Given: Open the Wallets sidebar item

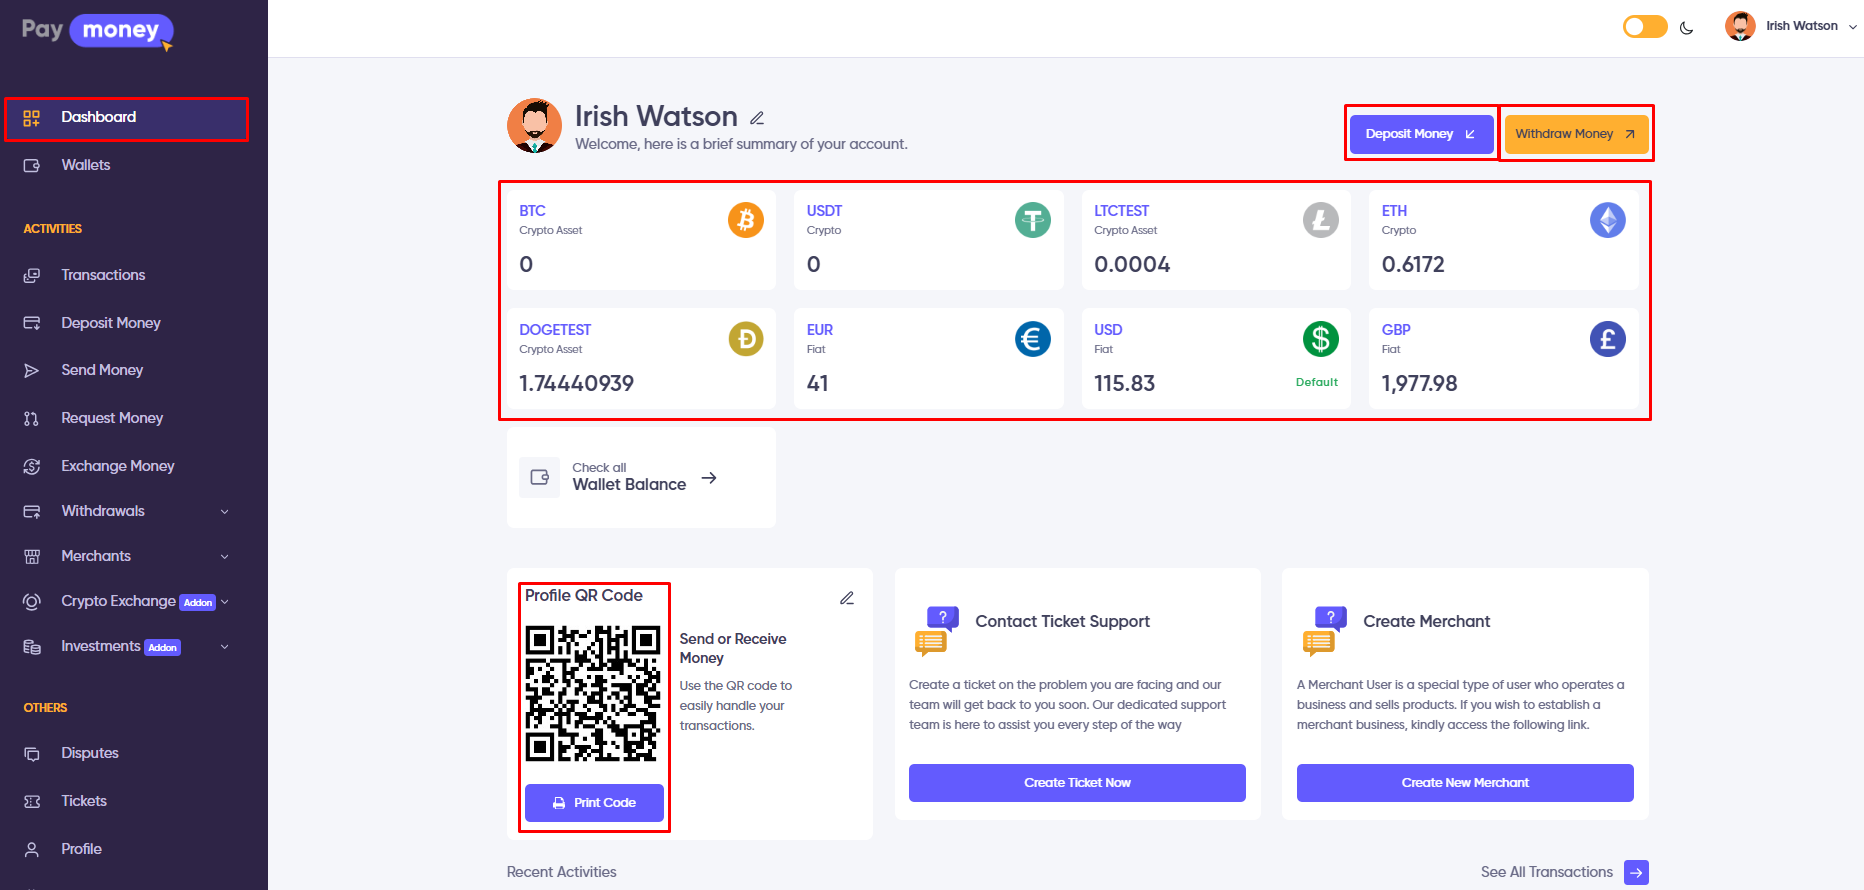Looking at the screenshot, I should tap(86, 165).
